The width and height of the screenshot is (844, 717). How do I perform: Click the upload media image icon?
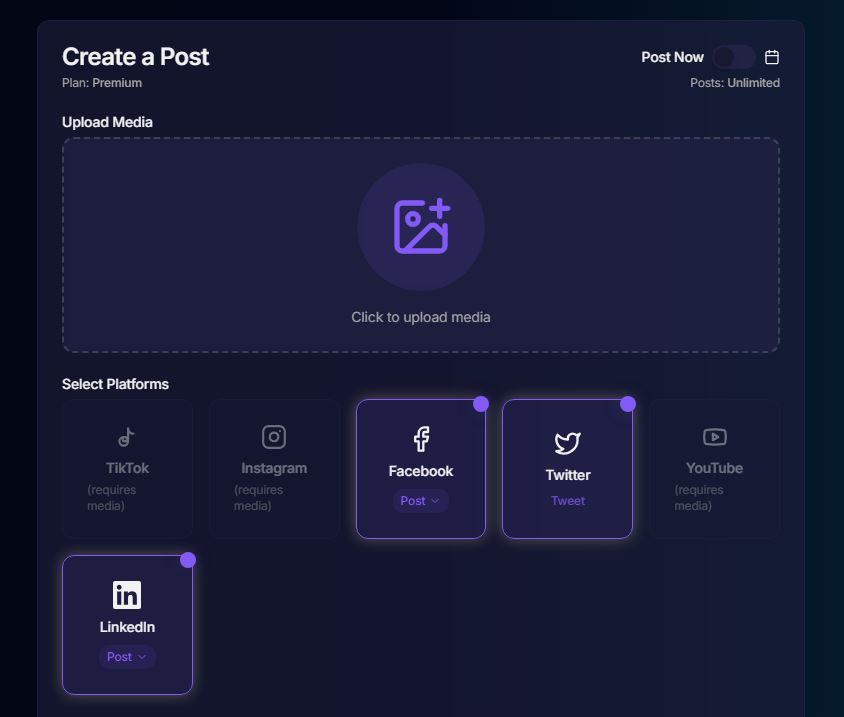421,226
